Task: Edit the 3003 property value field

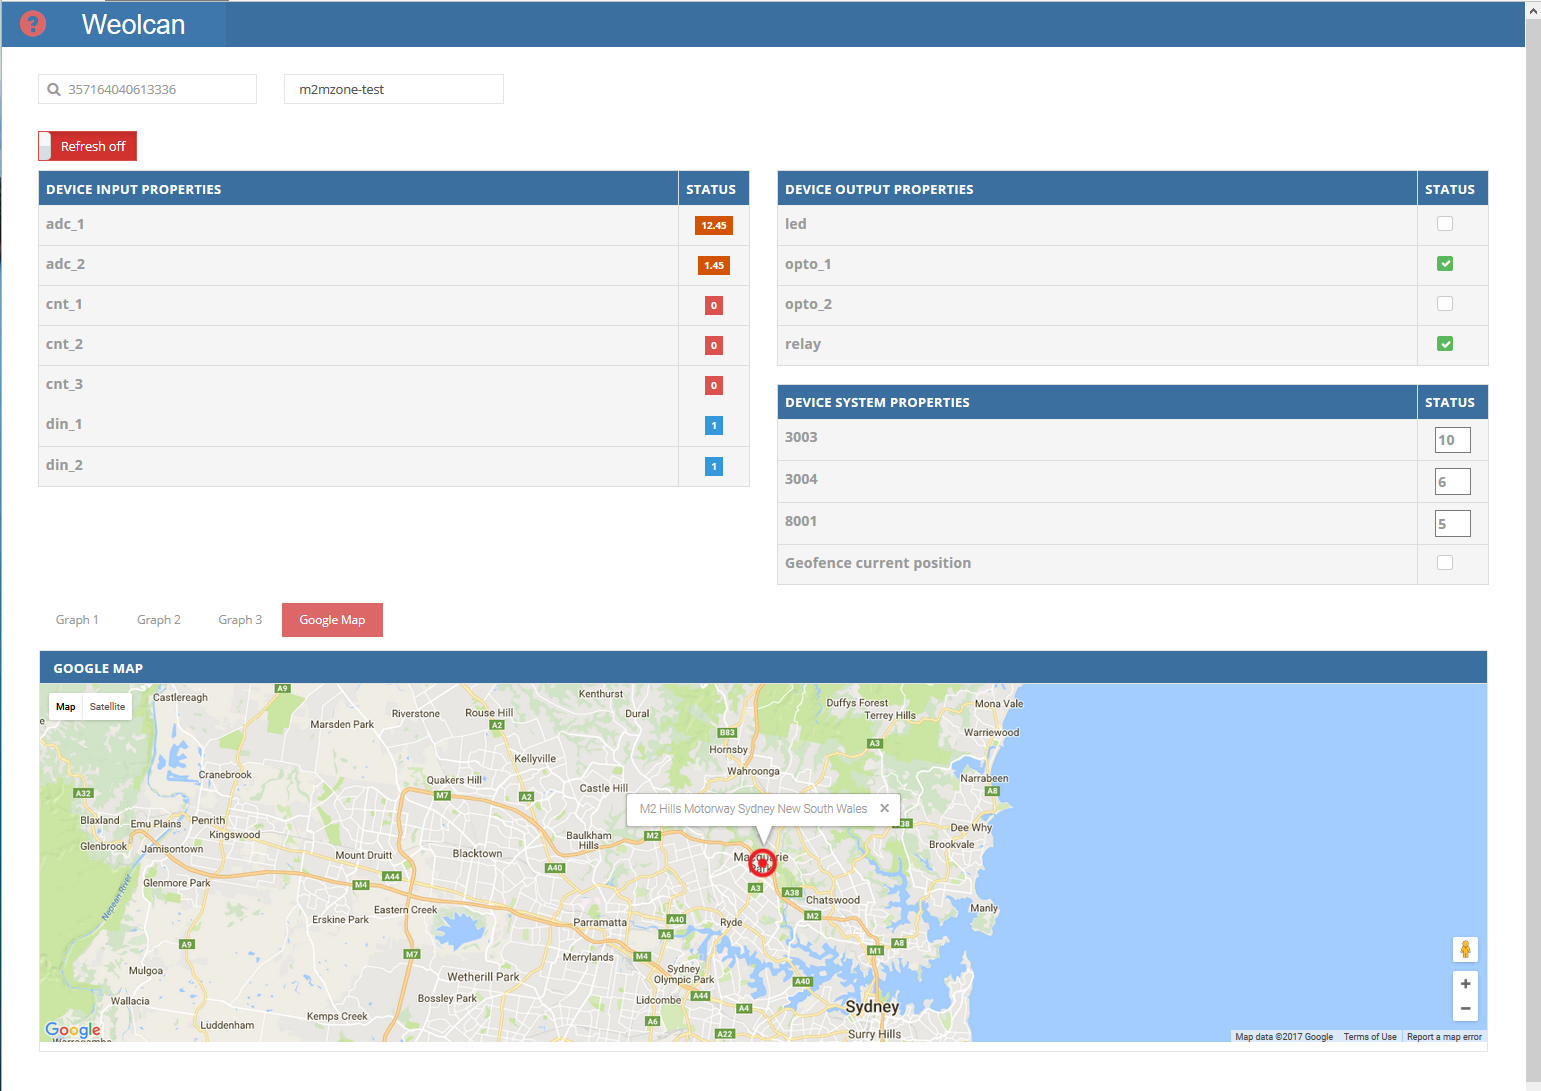Action: (x=1452, y=440)
